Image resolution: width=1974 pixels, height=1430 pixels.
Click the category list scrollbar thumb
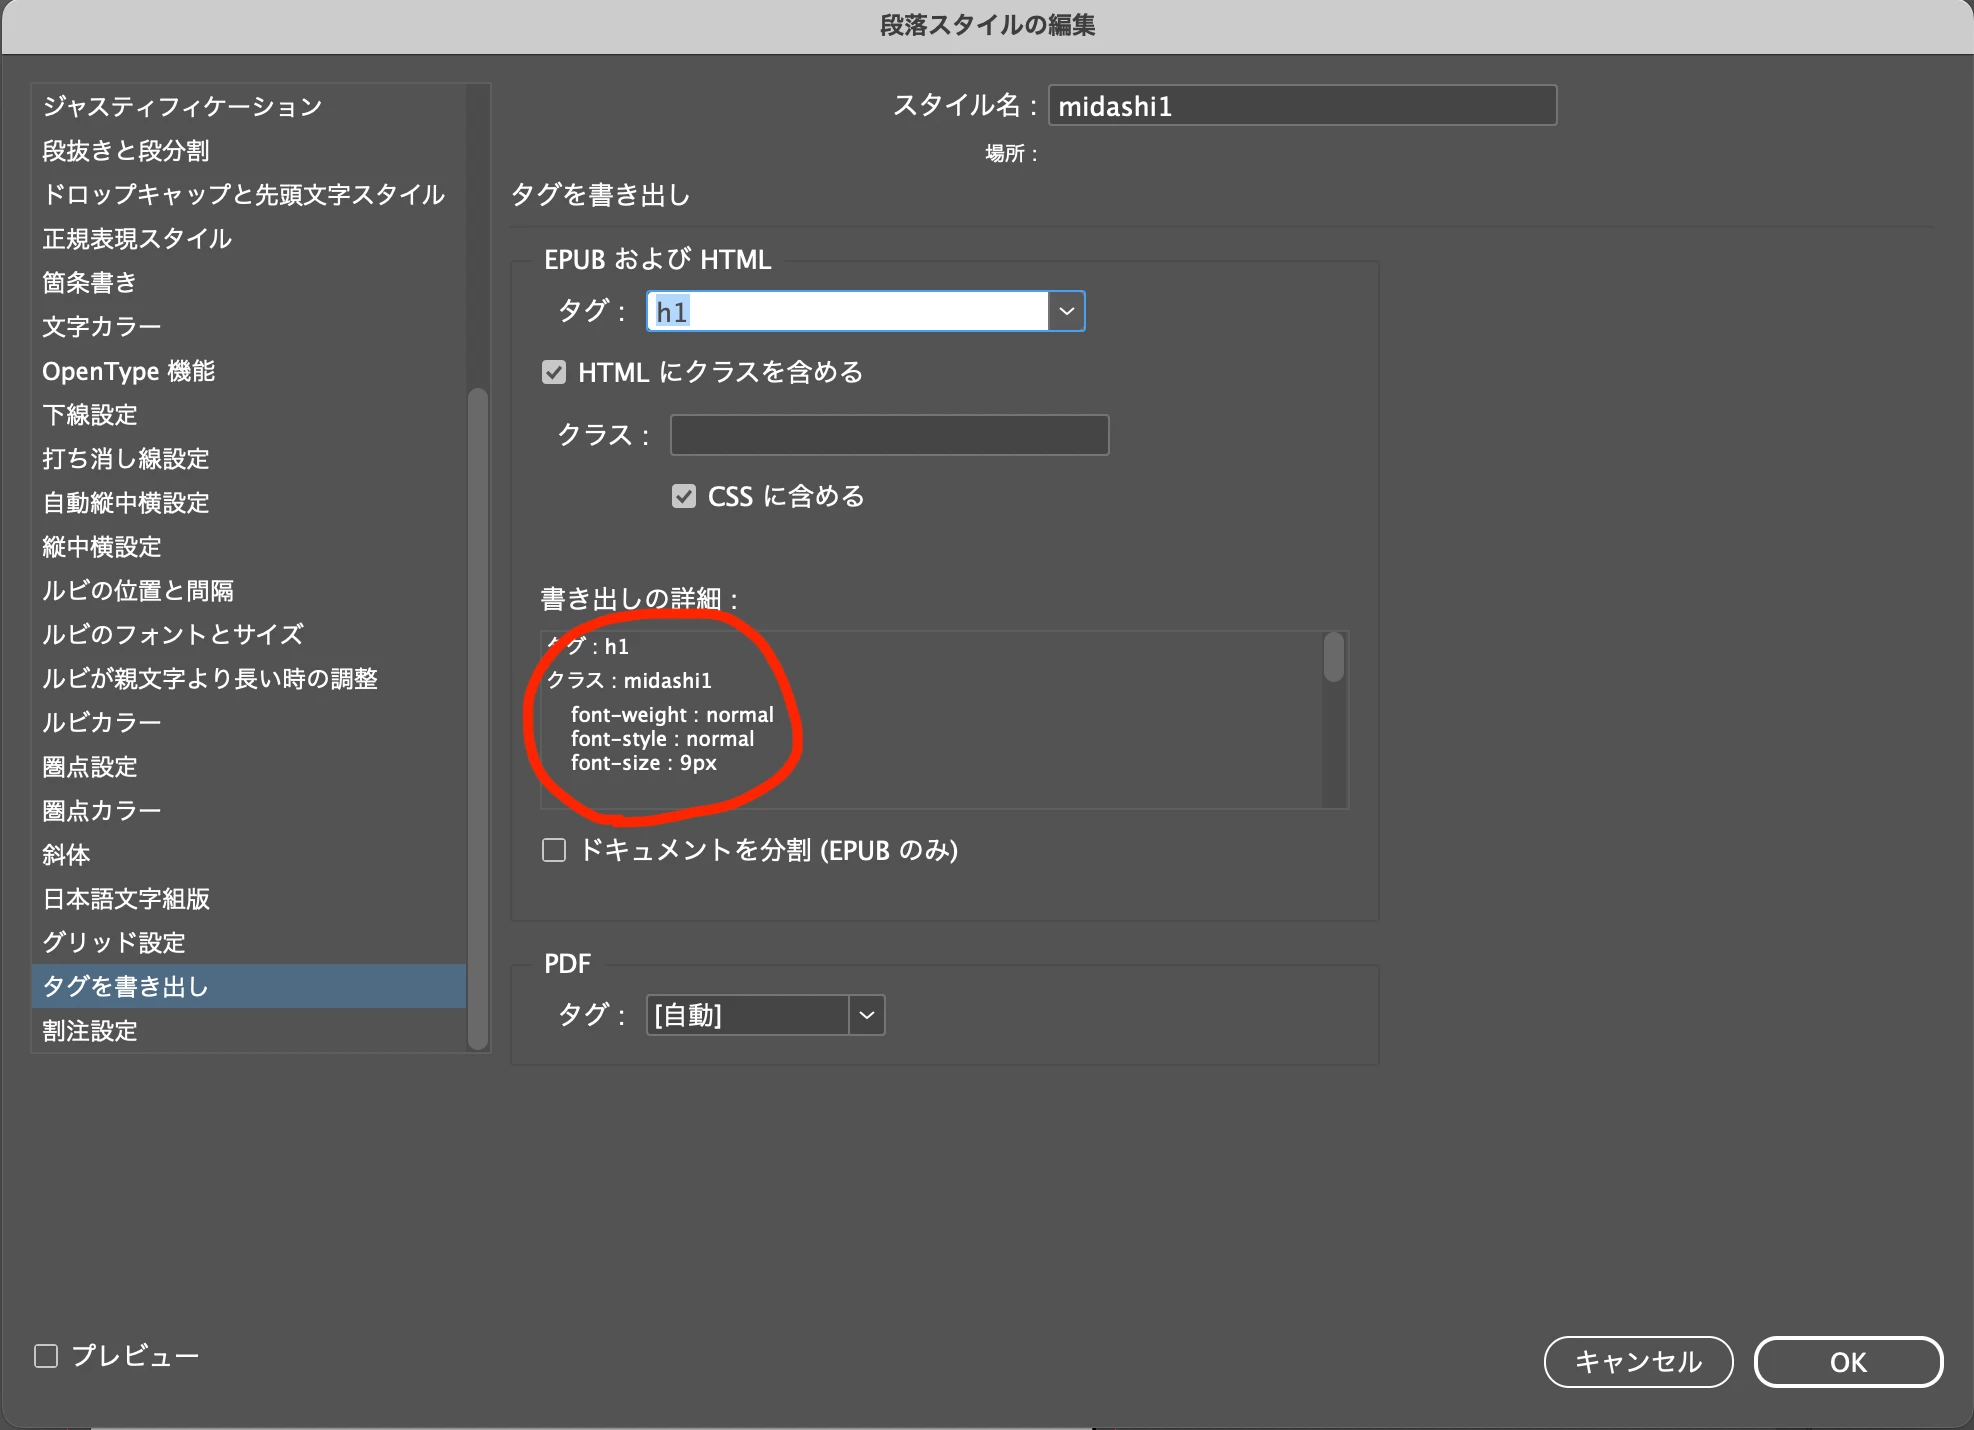[x=478, y=718]
